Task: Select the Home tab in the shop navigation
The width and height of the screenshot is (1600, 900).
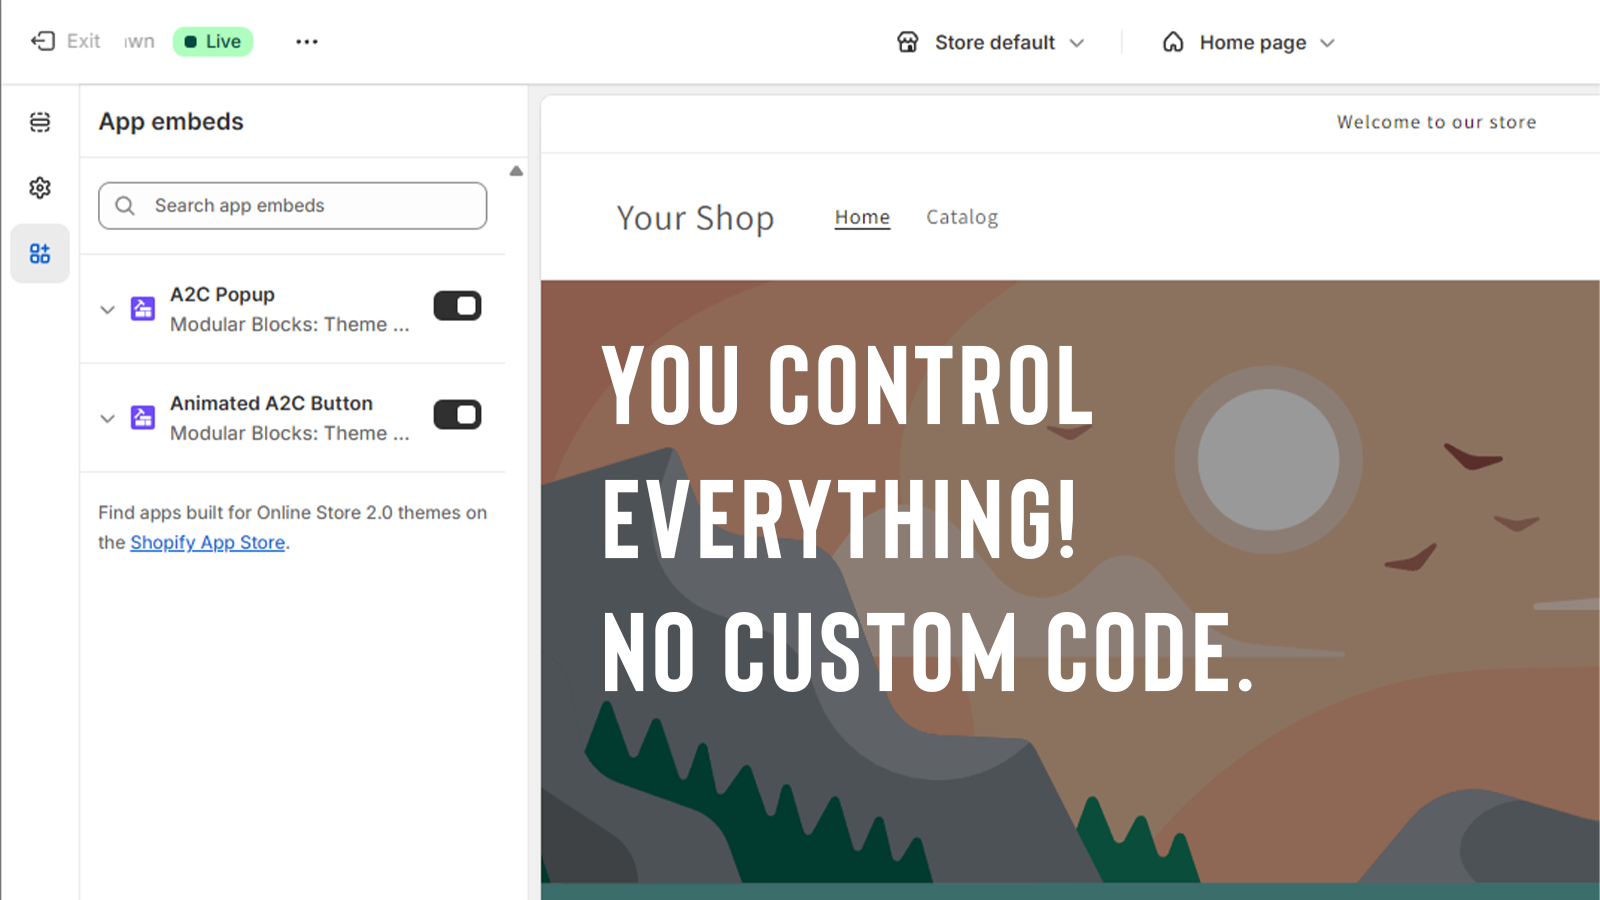Action: point(861,217)
